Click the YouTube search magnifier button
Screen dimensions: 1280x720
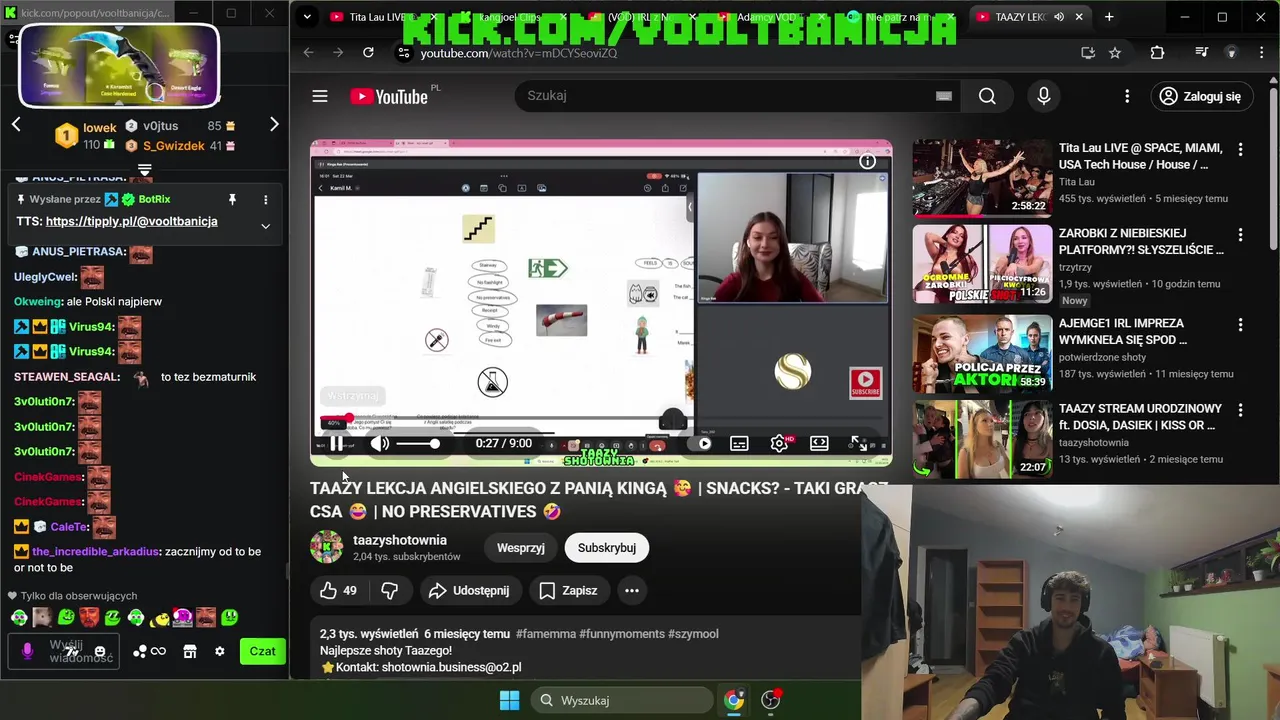987,96
